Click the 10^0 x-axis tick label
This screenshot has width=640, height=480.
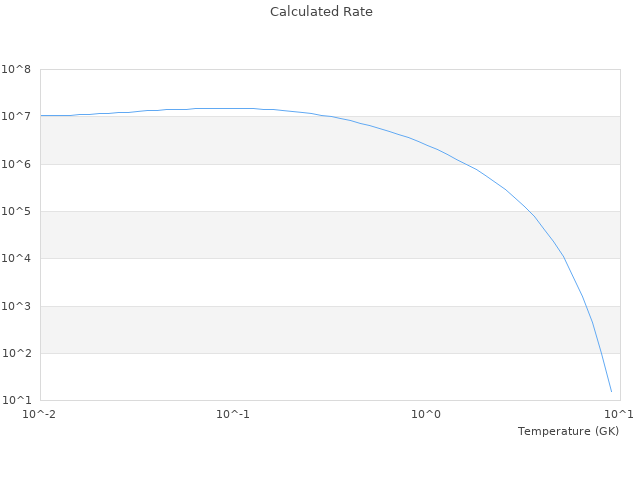point(427,414)
